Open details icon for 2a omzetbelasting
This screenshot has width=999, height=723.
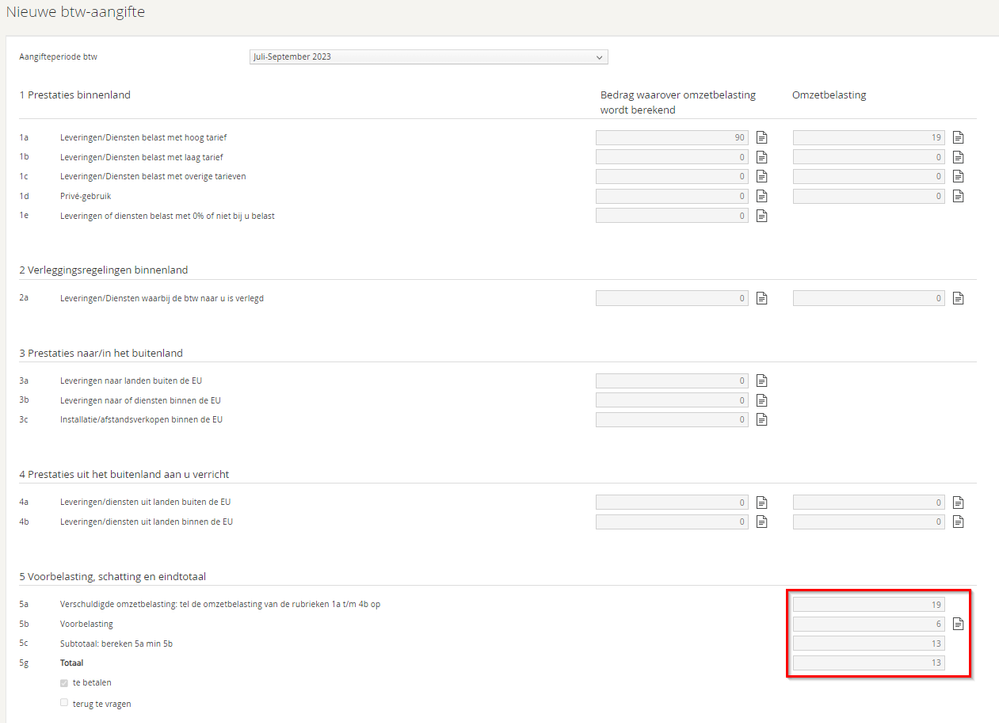click(958, 298)
